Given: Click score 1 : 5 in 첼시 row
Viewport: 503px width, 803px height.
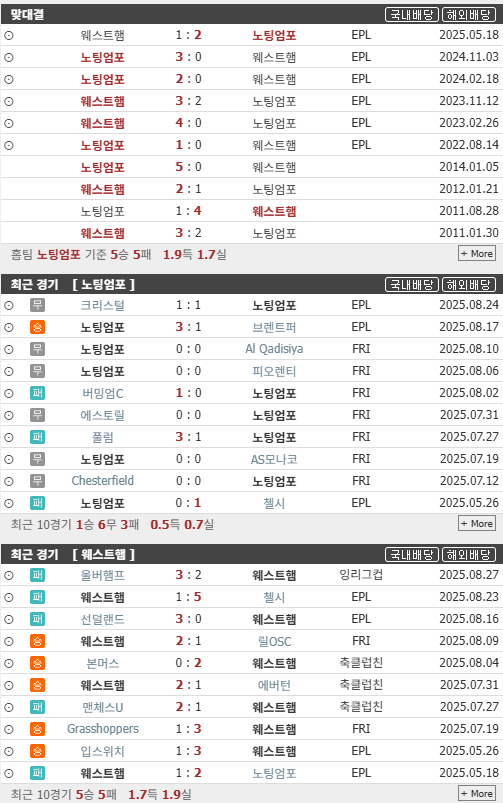Looking at the screenshot, I should click(x=188, y=597).
